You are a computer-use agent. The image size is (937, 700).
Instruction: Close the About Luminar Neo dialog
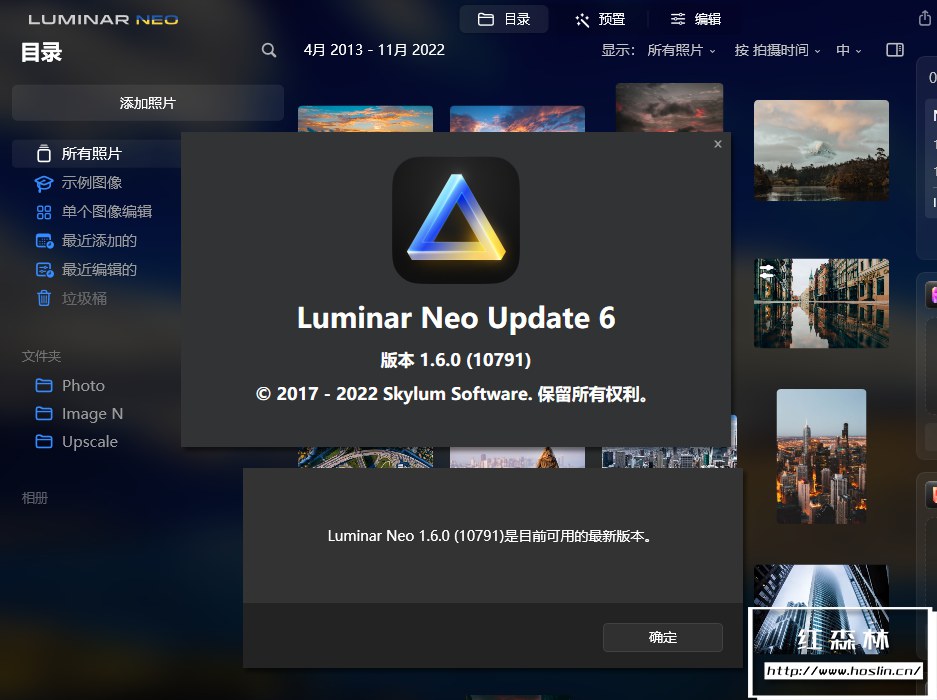[718, 144]
